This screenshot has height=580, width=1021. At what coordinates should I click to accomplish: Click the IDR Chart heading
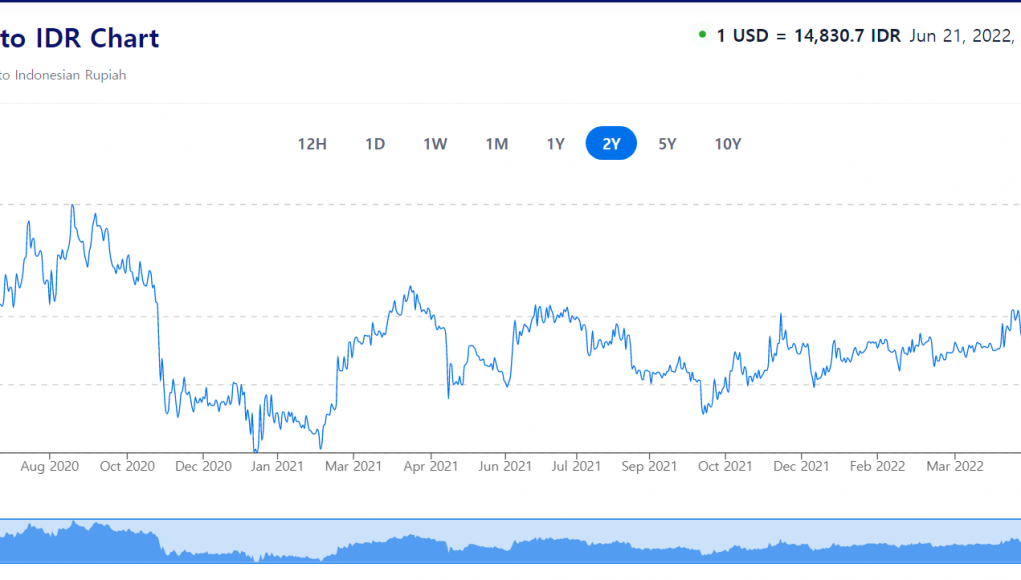pyautogui.click(x=80, y=38)
